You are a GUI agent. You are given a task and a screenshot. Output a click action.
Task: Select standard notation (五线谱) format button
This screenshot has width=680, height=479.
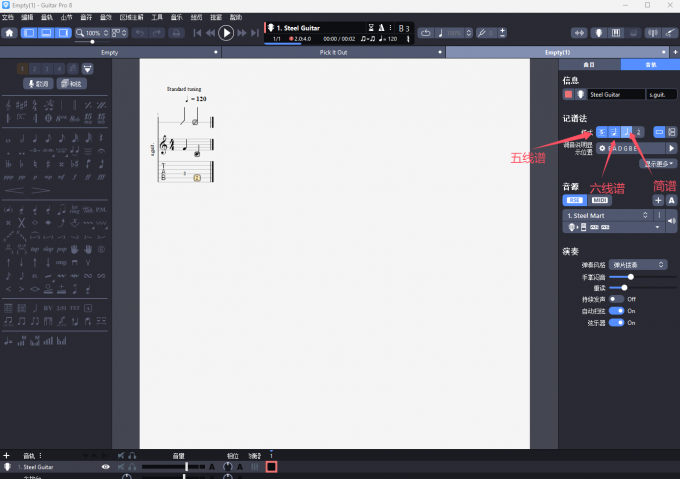point(601,131)
